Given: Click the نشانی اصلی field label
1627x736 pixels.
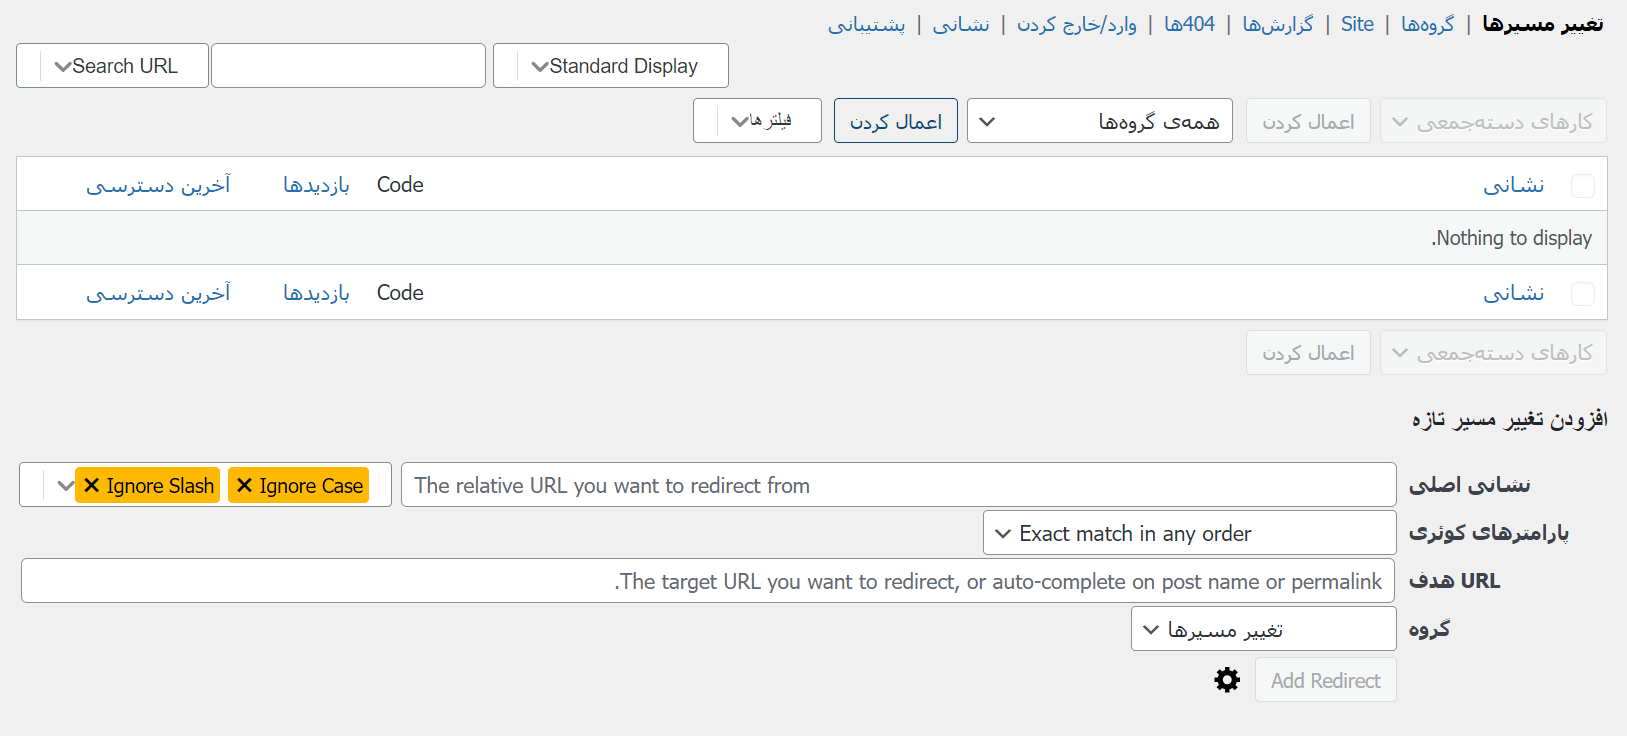Looking at the screenshot, I should tap(1469, 485).
